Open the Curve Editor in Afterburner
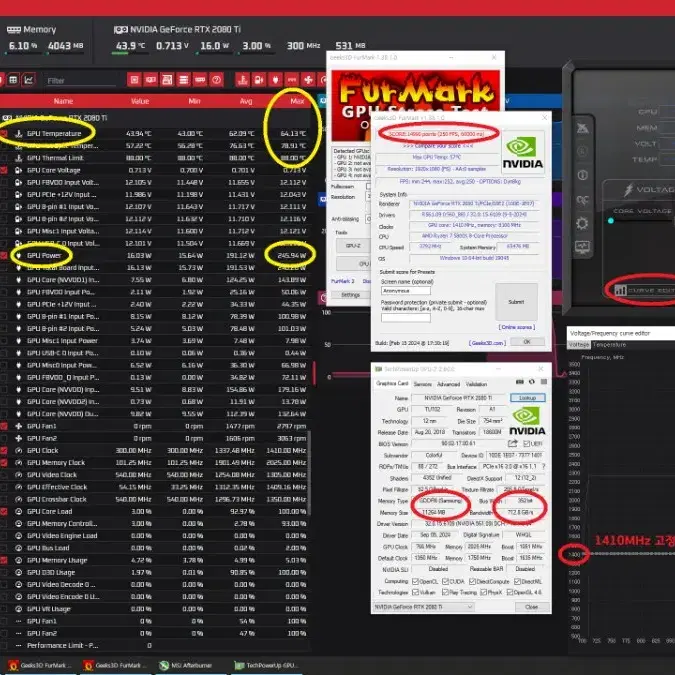This screenshot has height=675, width=675. pyautogui.click(x=644, y=290)
